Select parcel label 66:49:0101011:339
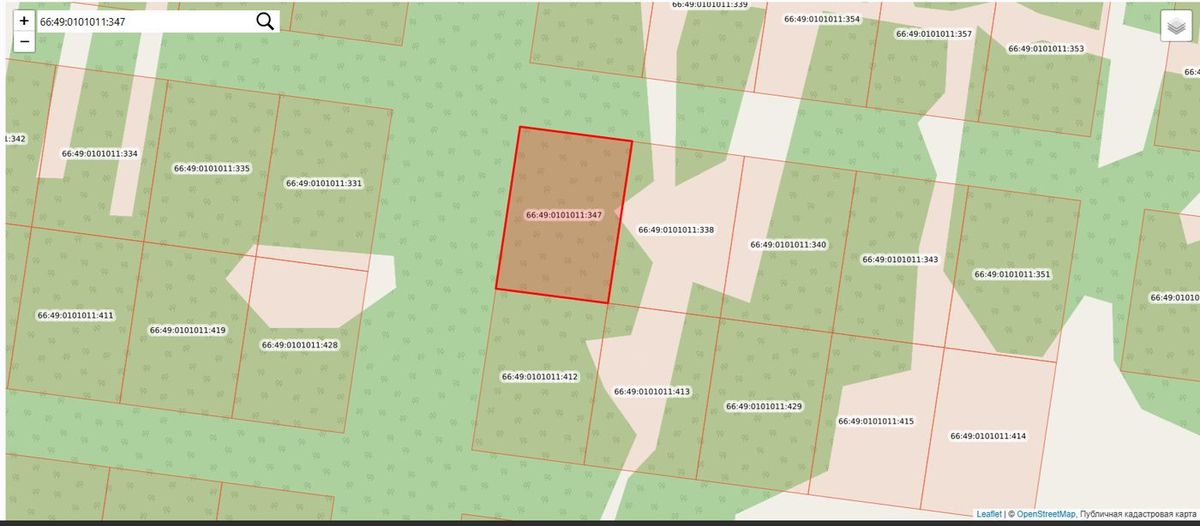Viewport: 1200px width, 526px height. tap(710, 5)
